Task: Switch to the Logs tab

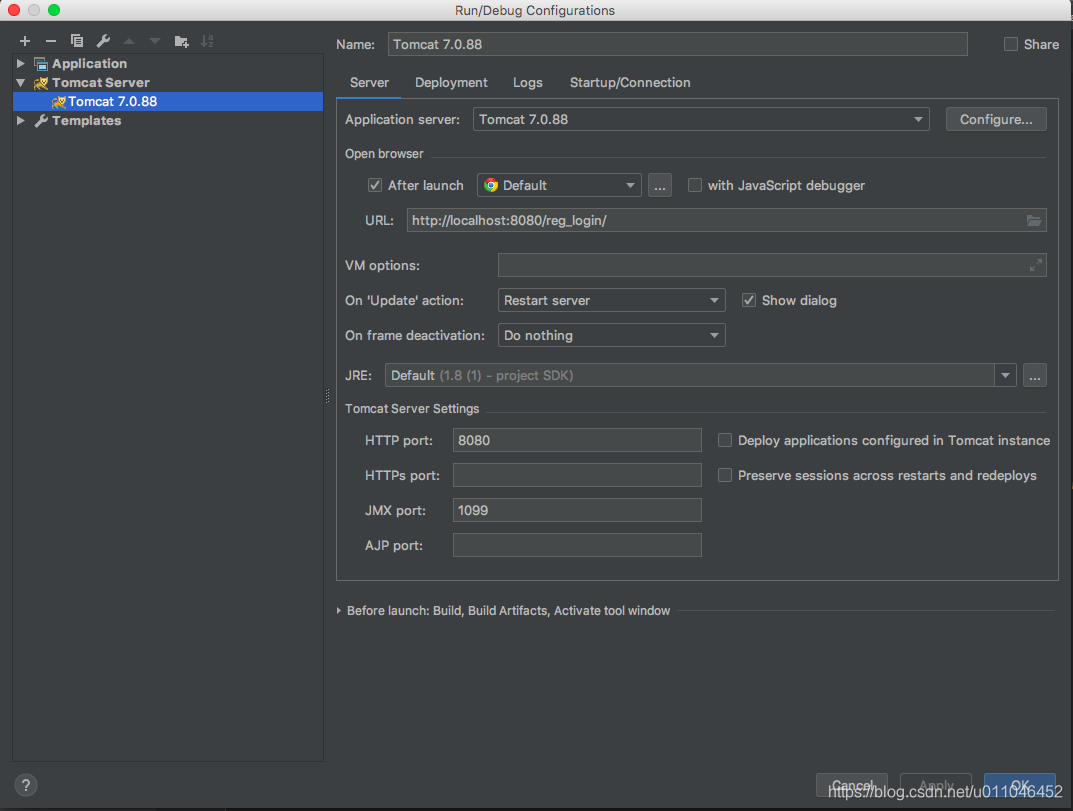Action: coord(528,83)
